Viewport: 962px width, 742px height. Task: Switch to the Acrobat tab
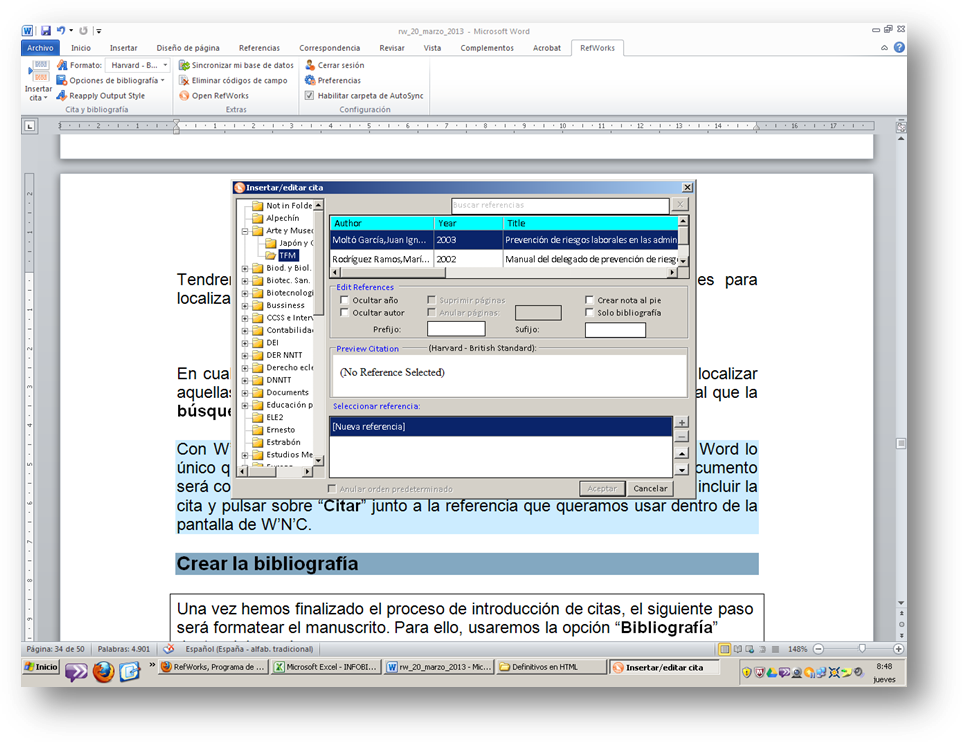point(547,48)
